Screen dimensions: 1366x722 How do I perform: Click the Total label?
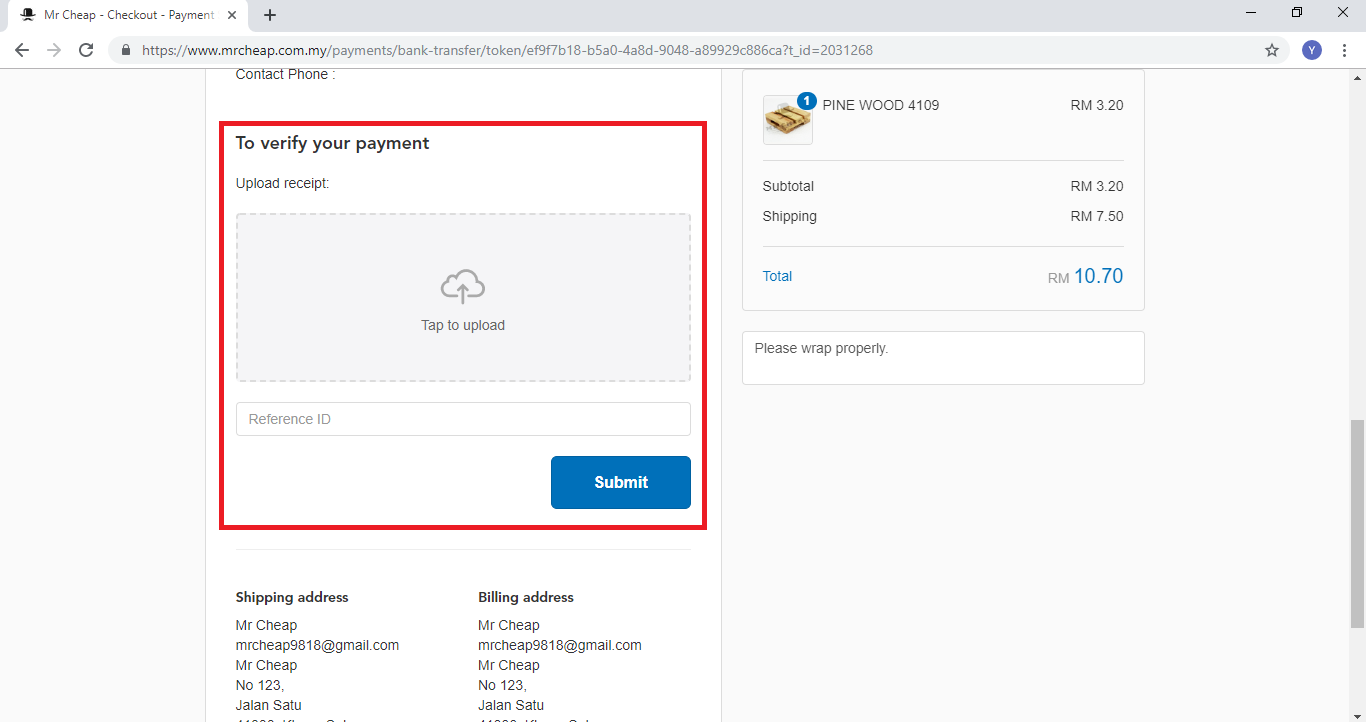777,276
